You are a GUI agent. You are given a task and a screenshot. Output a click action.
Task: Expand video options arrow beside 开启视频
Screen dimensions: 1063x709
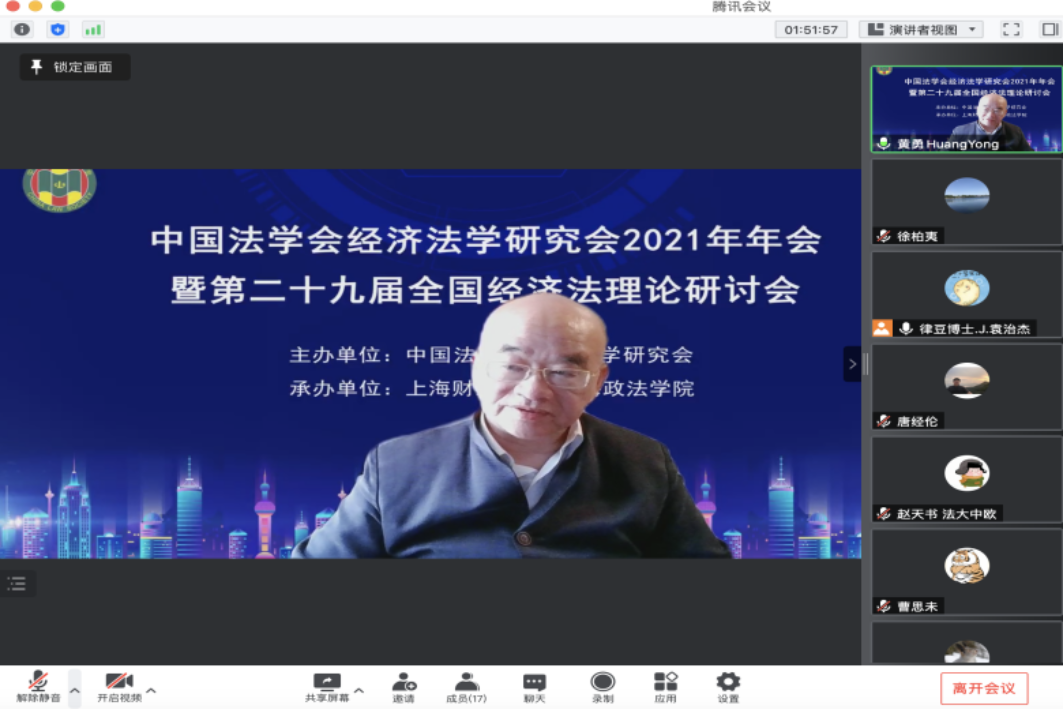pos(151,690)
